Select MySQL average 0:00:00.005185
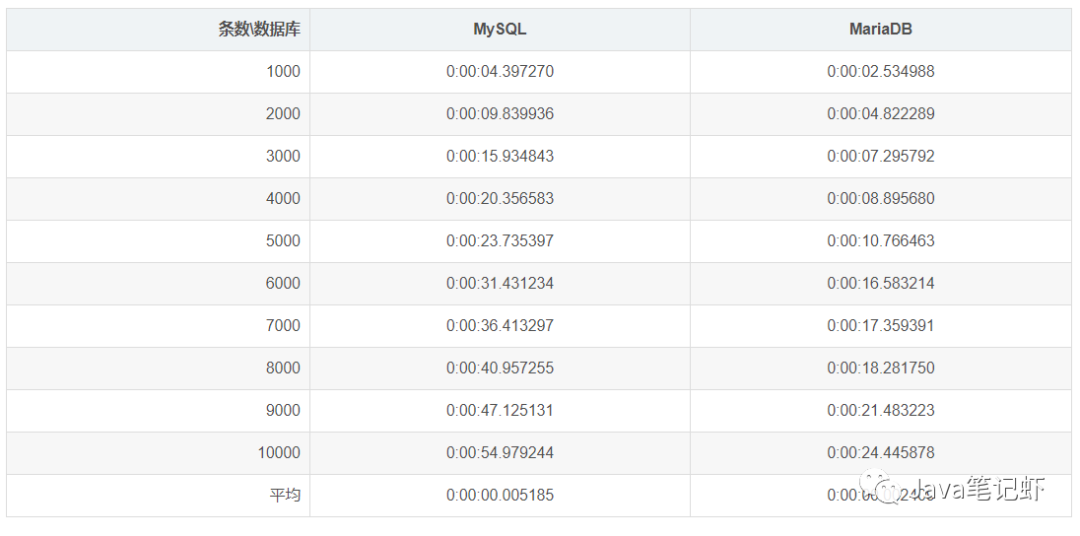Screen dimensions: 1080x536 coord(499,495)
